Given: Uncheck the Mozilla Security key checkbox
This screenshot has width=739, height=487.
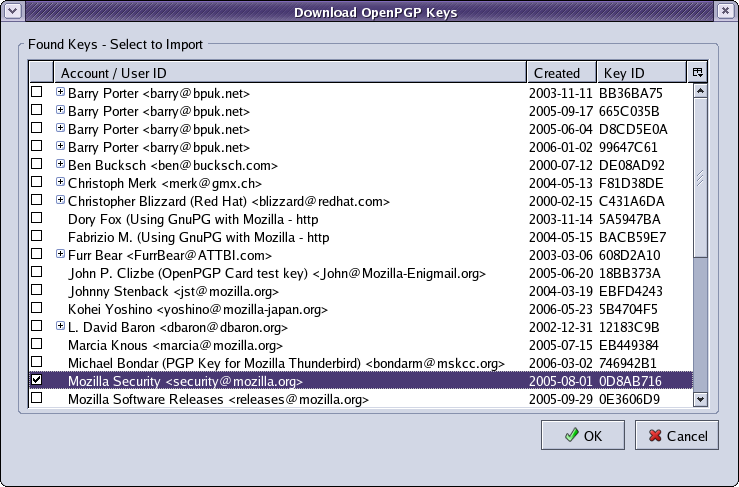Looking at the screenshot, I should click(36, 380).
